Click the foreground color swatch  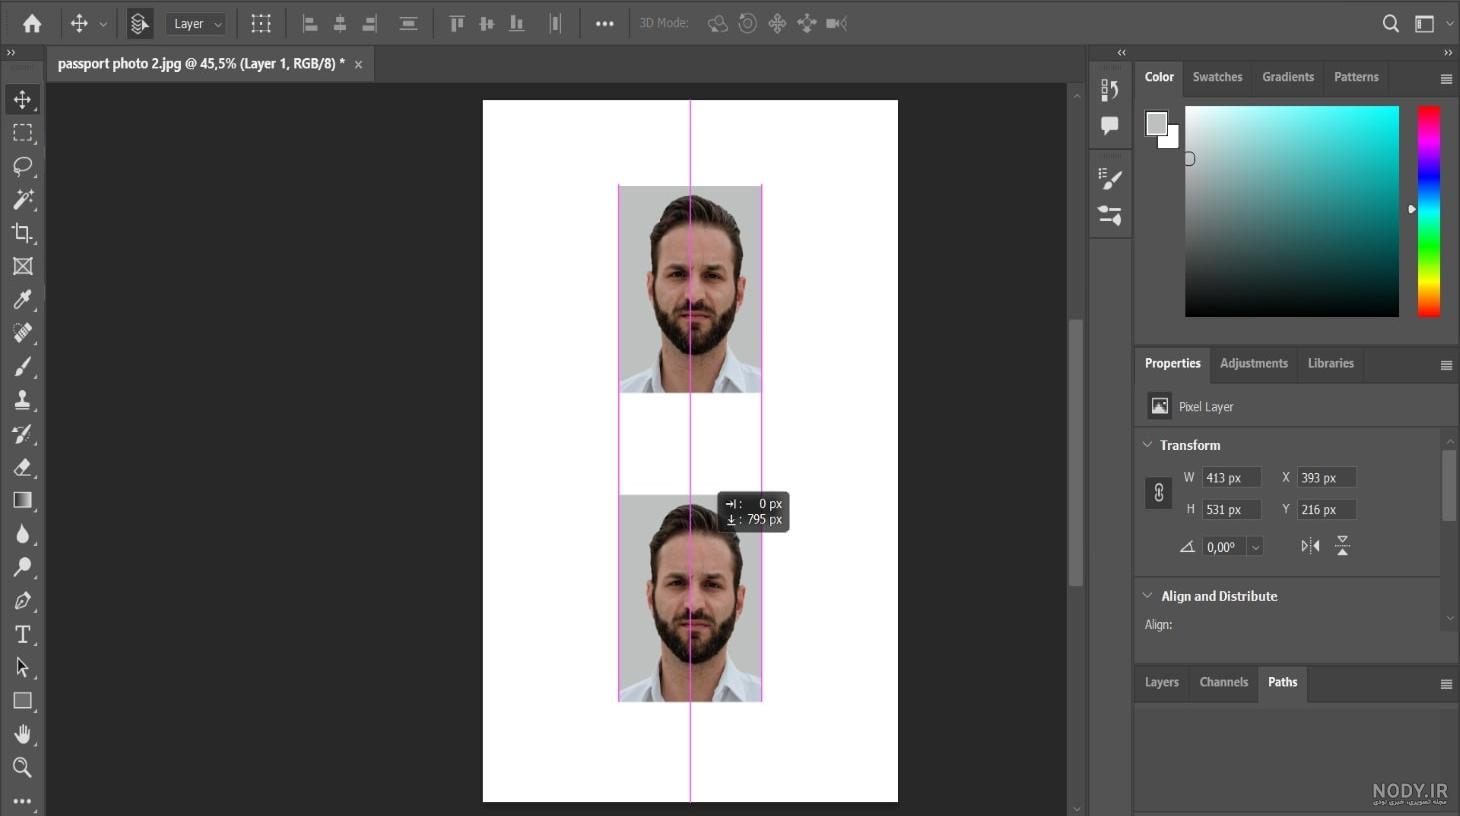pos(1156,123)
